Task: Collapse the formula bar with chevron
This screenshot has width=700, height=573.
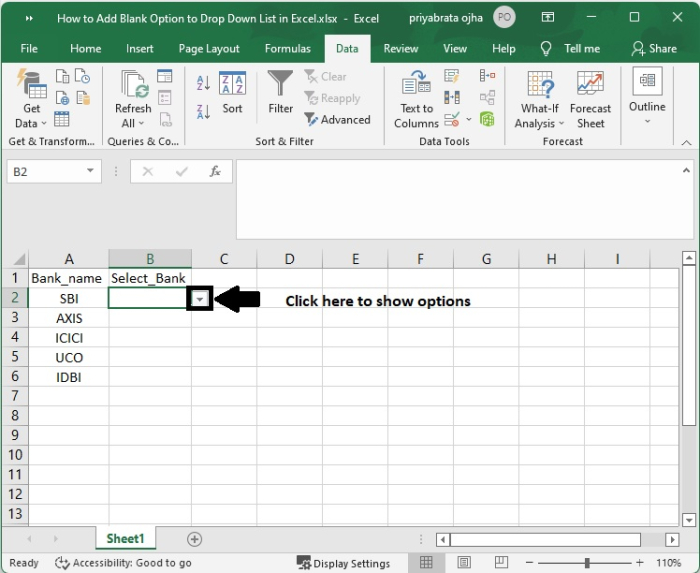Action: pos(686,170)
